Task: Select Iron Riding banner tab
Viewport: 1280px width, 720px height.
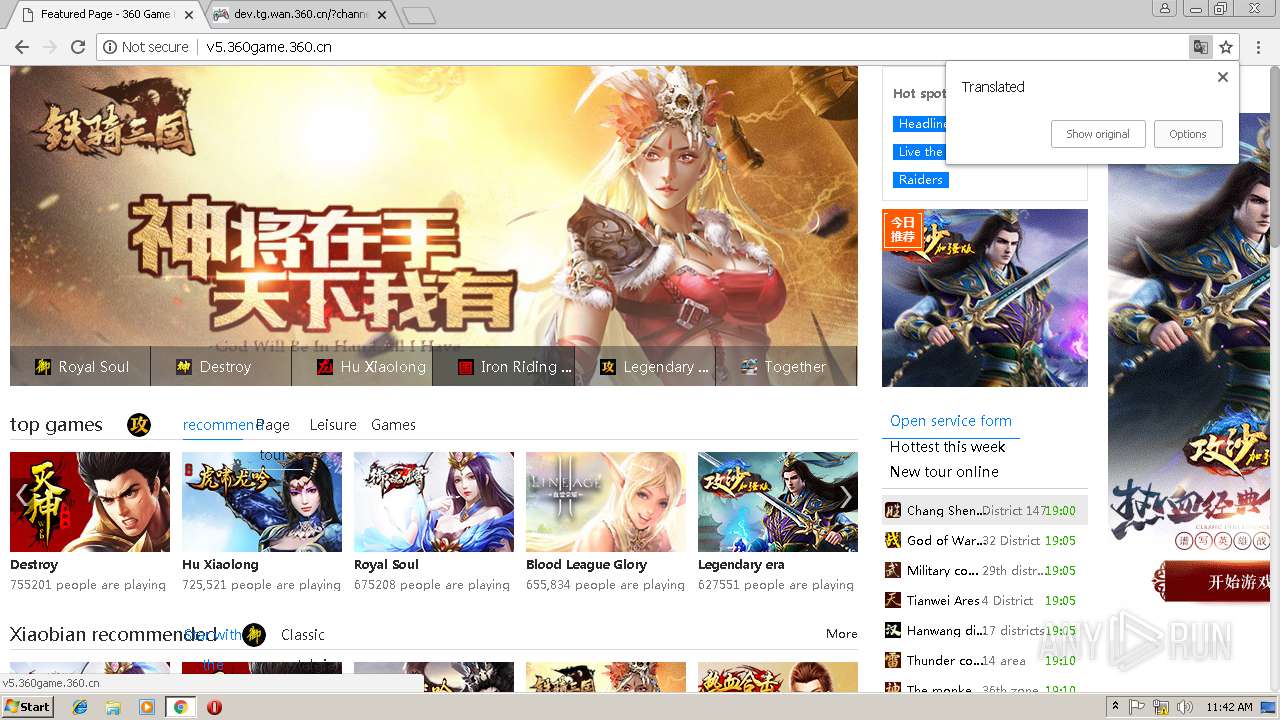Action: point(504,367)
